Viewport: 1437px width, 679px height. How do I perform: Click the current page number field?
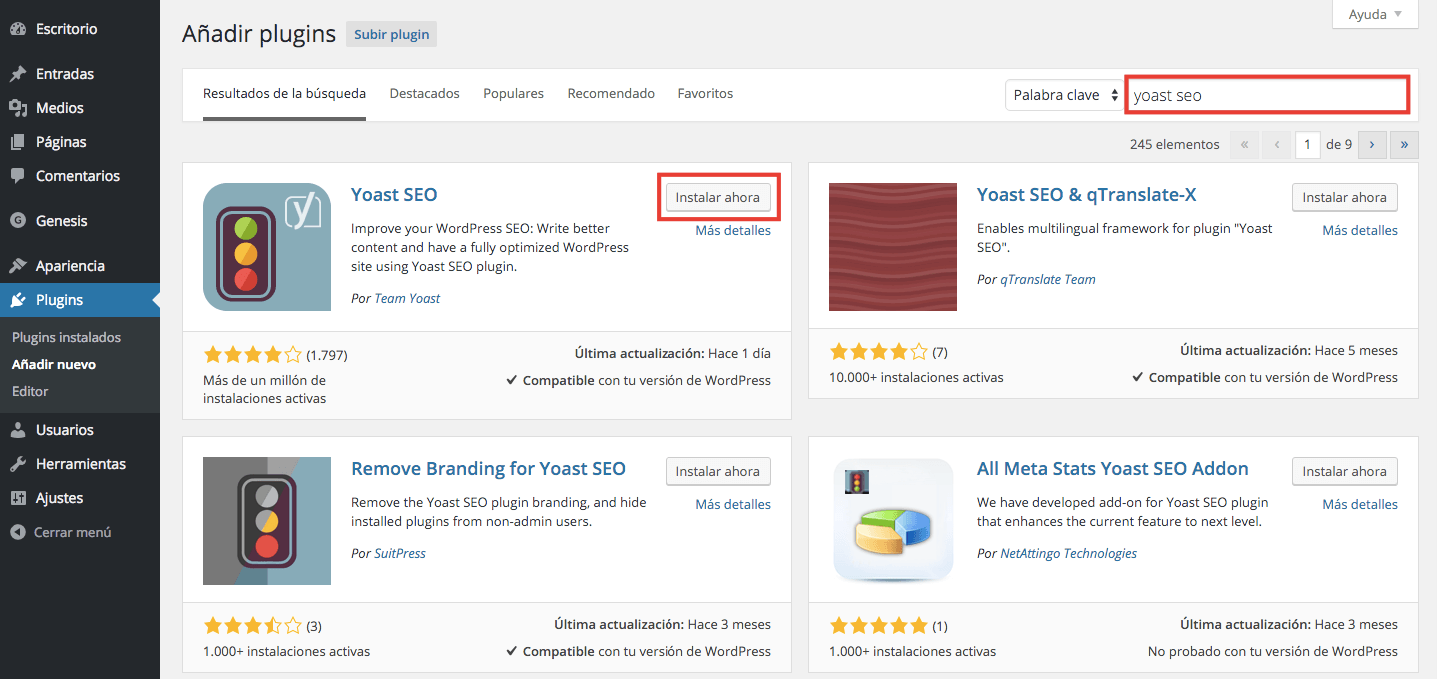1308,144
